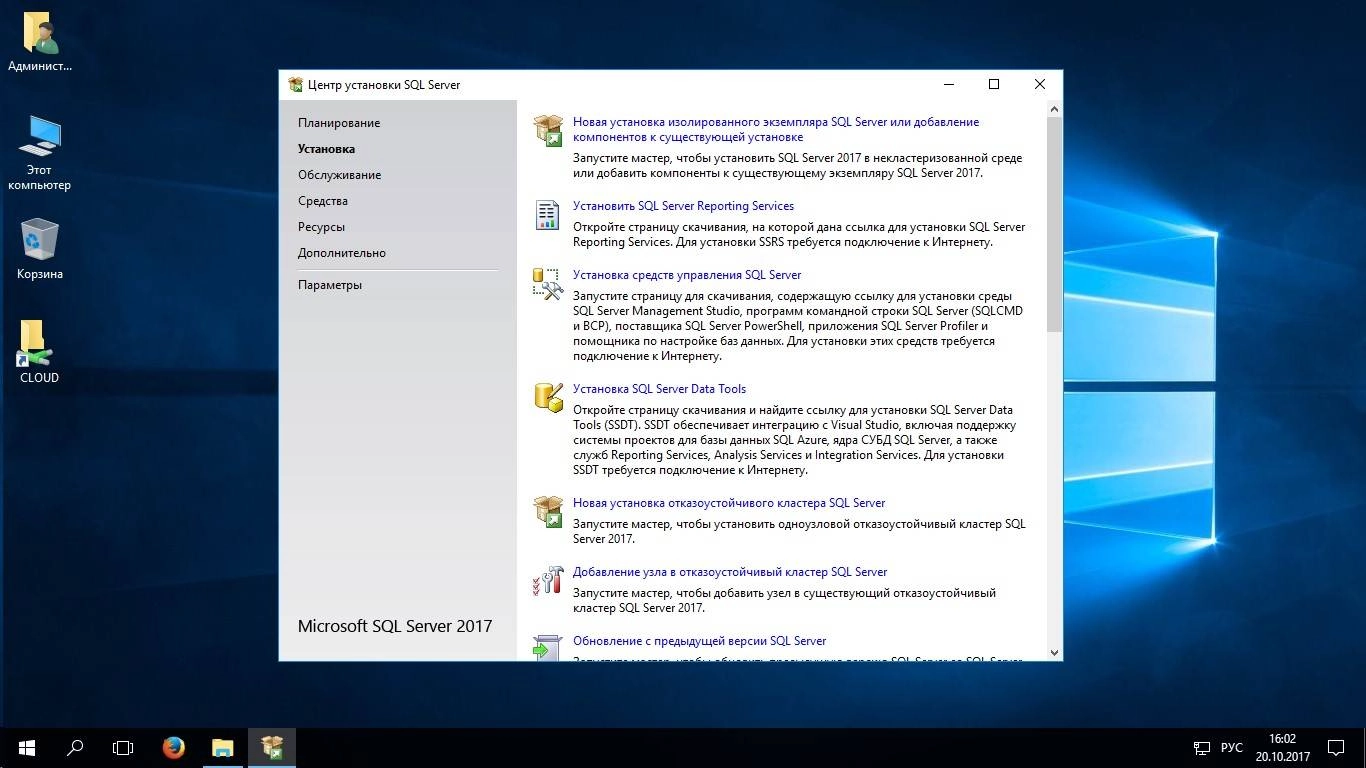1366x768 pixels.
Task: Click the scrollbar up arrow
Action: (x=1054, y=108)
